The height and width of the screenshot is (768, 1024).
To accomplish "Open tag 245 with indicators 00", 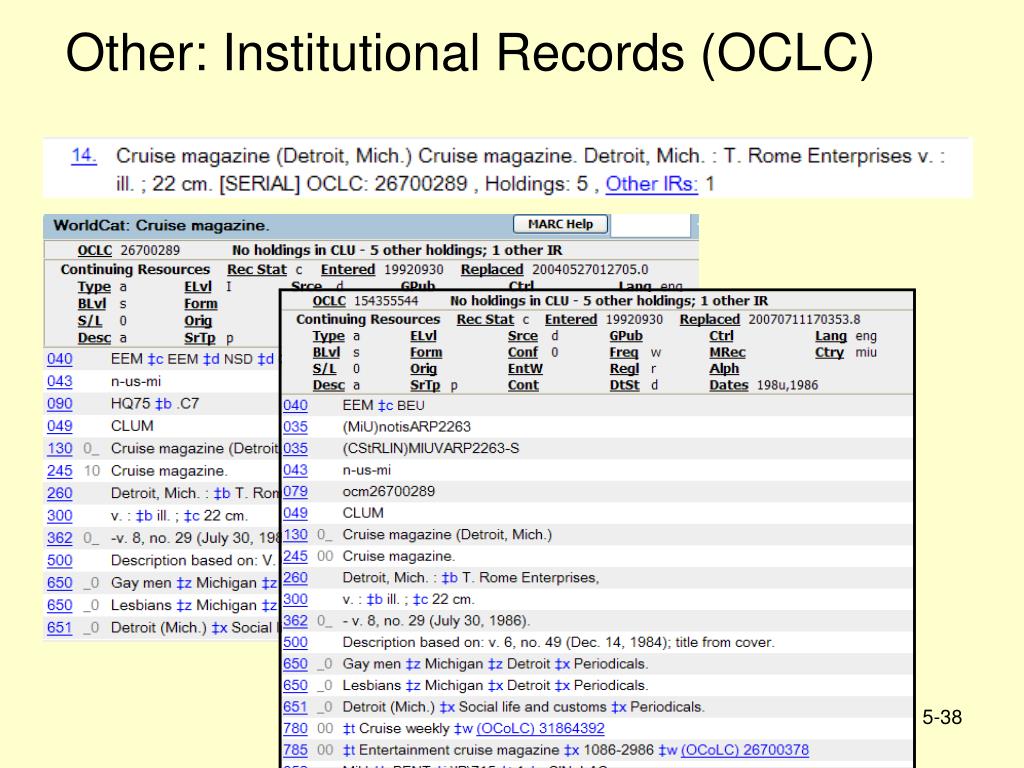I will pos(295,556).
